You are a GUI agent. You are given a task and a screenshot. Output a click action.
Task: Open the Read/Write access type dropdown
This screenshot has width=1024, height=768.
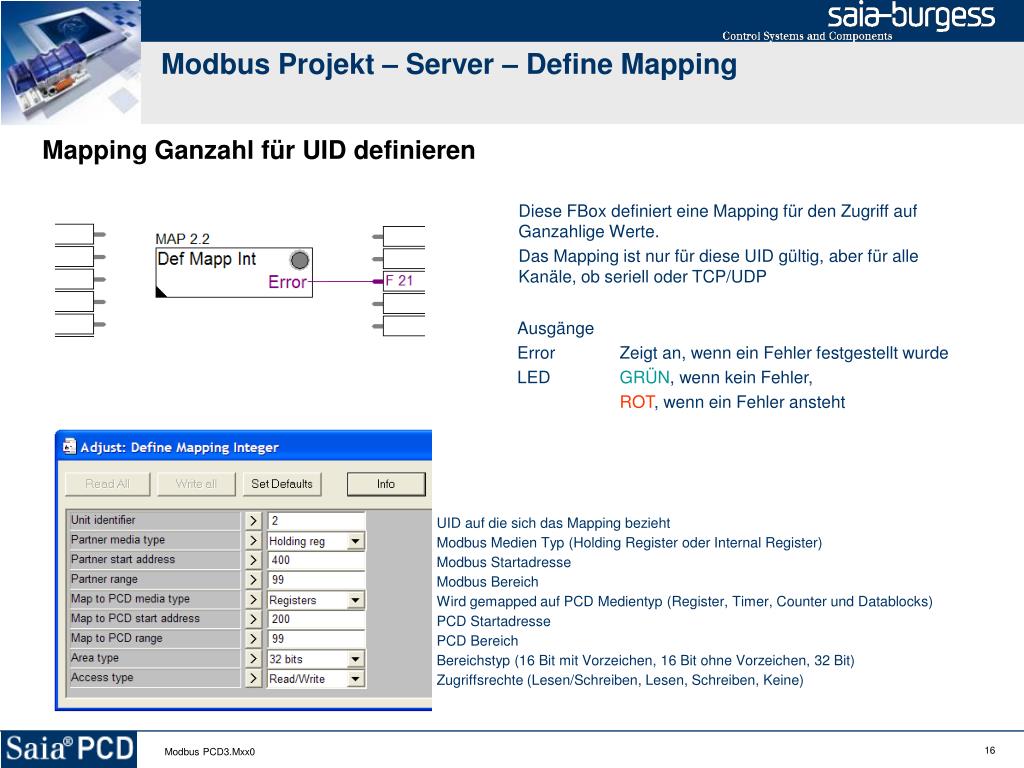click(355, 679)
